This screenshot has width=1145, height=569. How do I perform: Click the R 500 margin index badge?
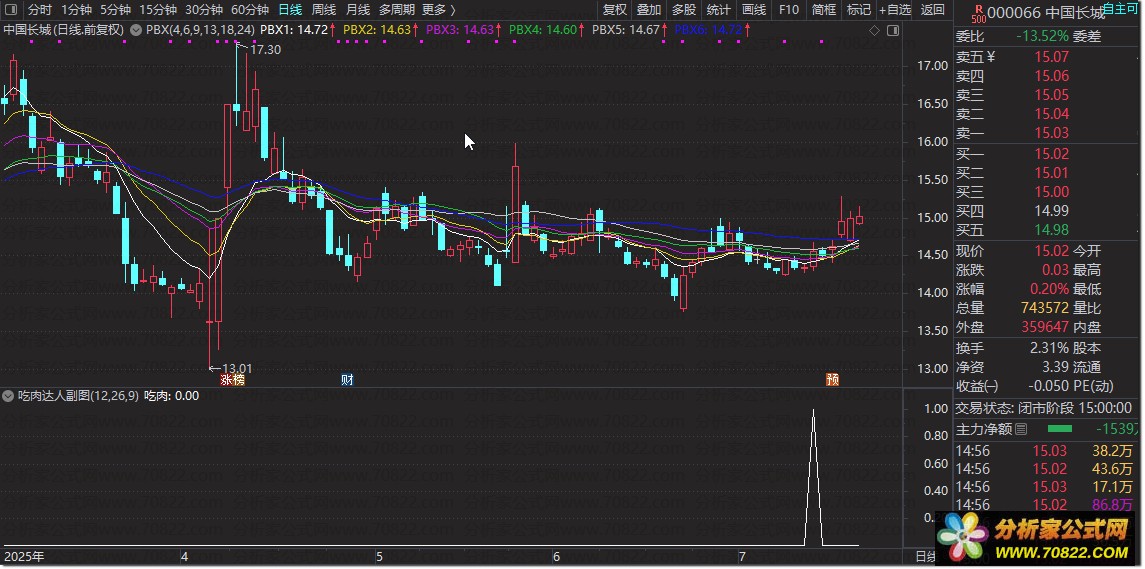coord(979,12)
